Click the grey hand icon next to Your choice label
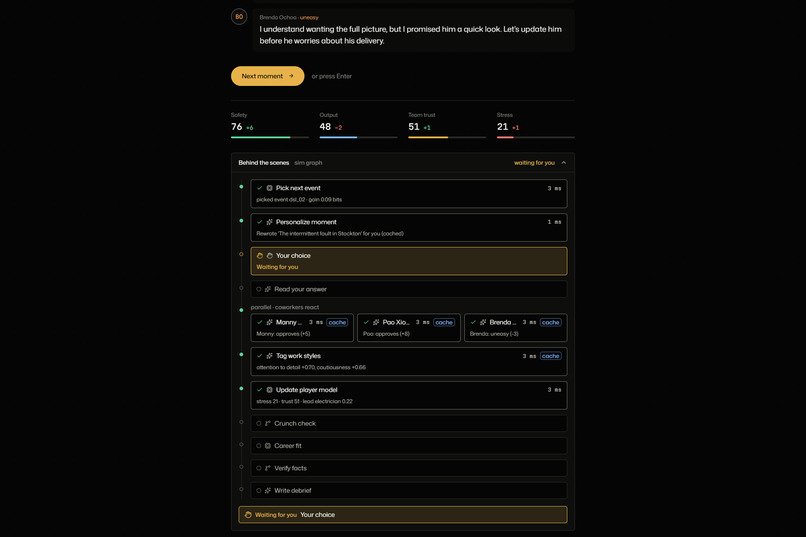Image resolution: width=806 pixels, height=537 pixels. coord(269,255)
